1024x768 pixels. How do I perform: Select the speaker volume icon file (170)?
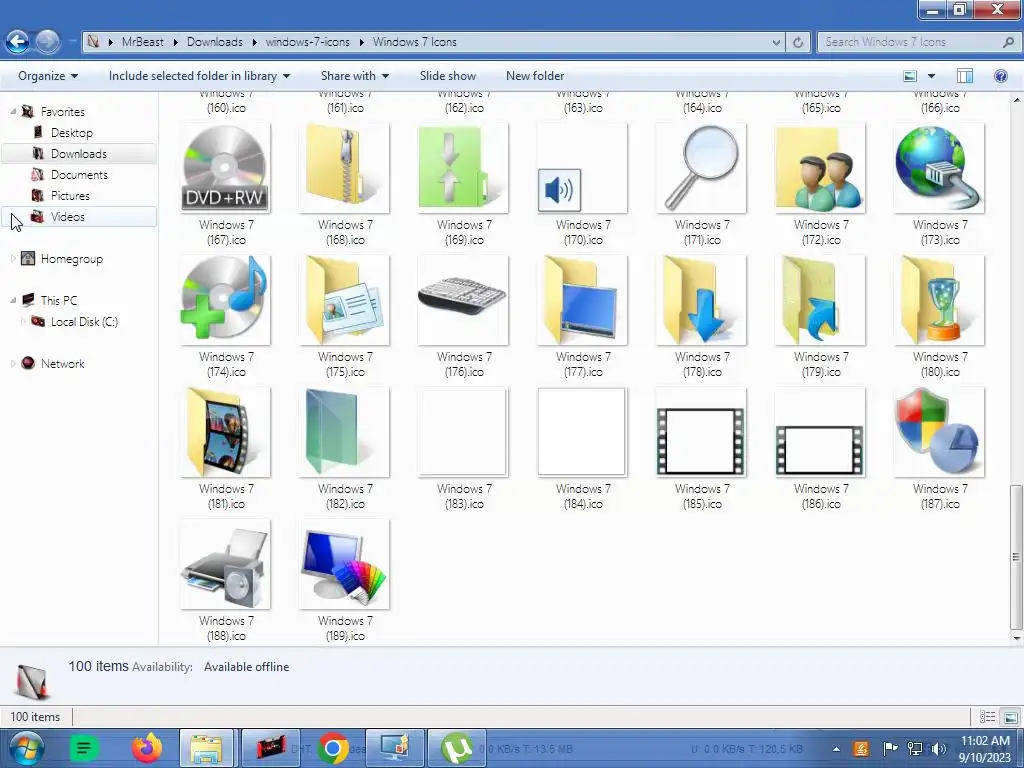click(x=583, y=168)
